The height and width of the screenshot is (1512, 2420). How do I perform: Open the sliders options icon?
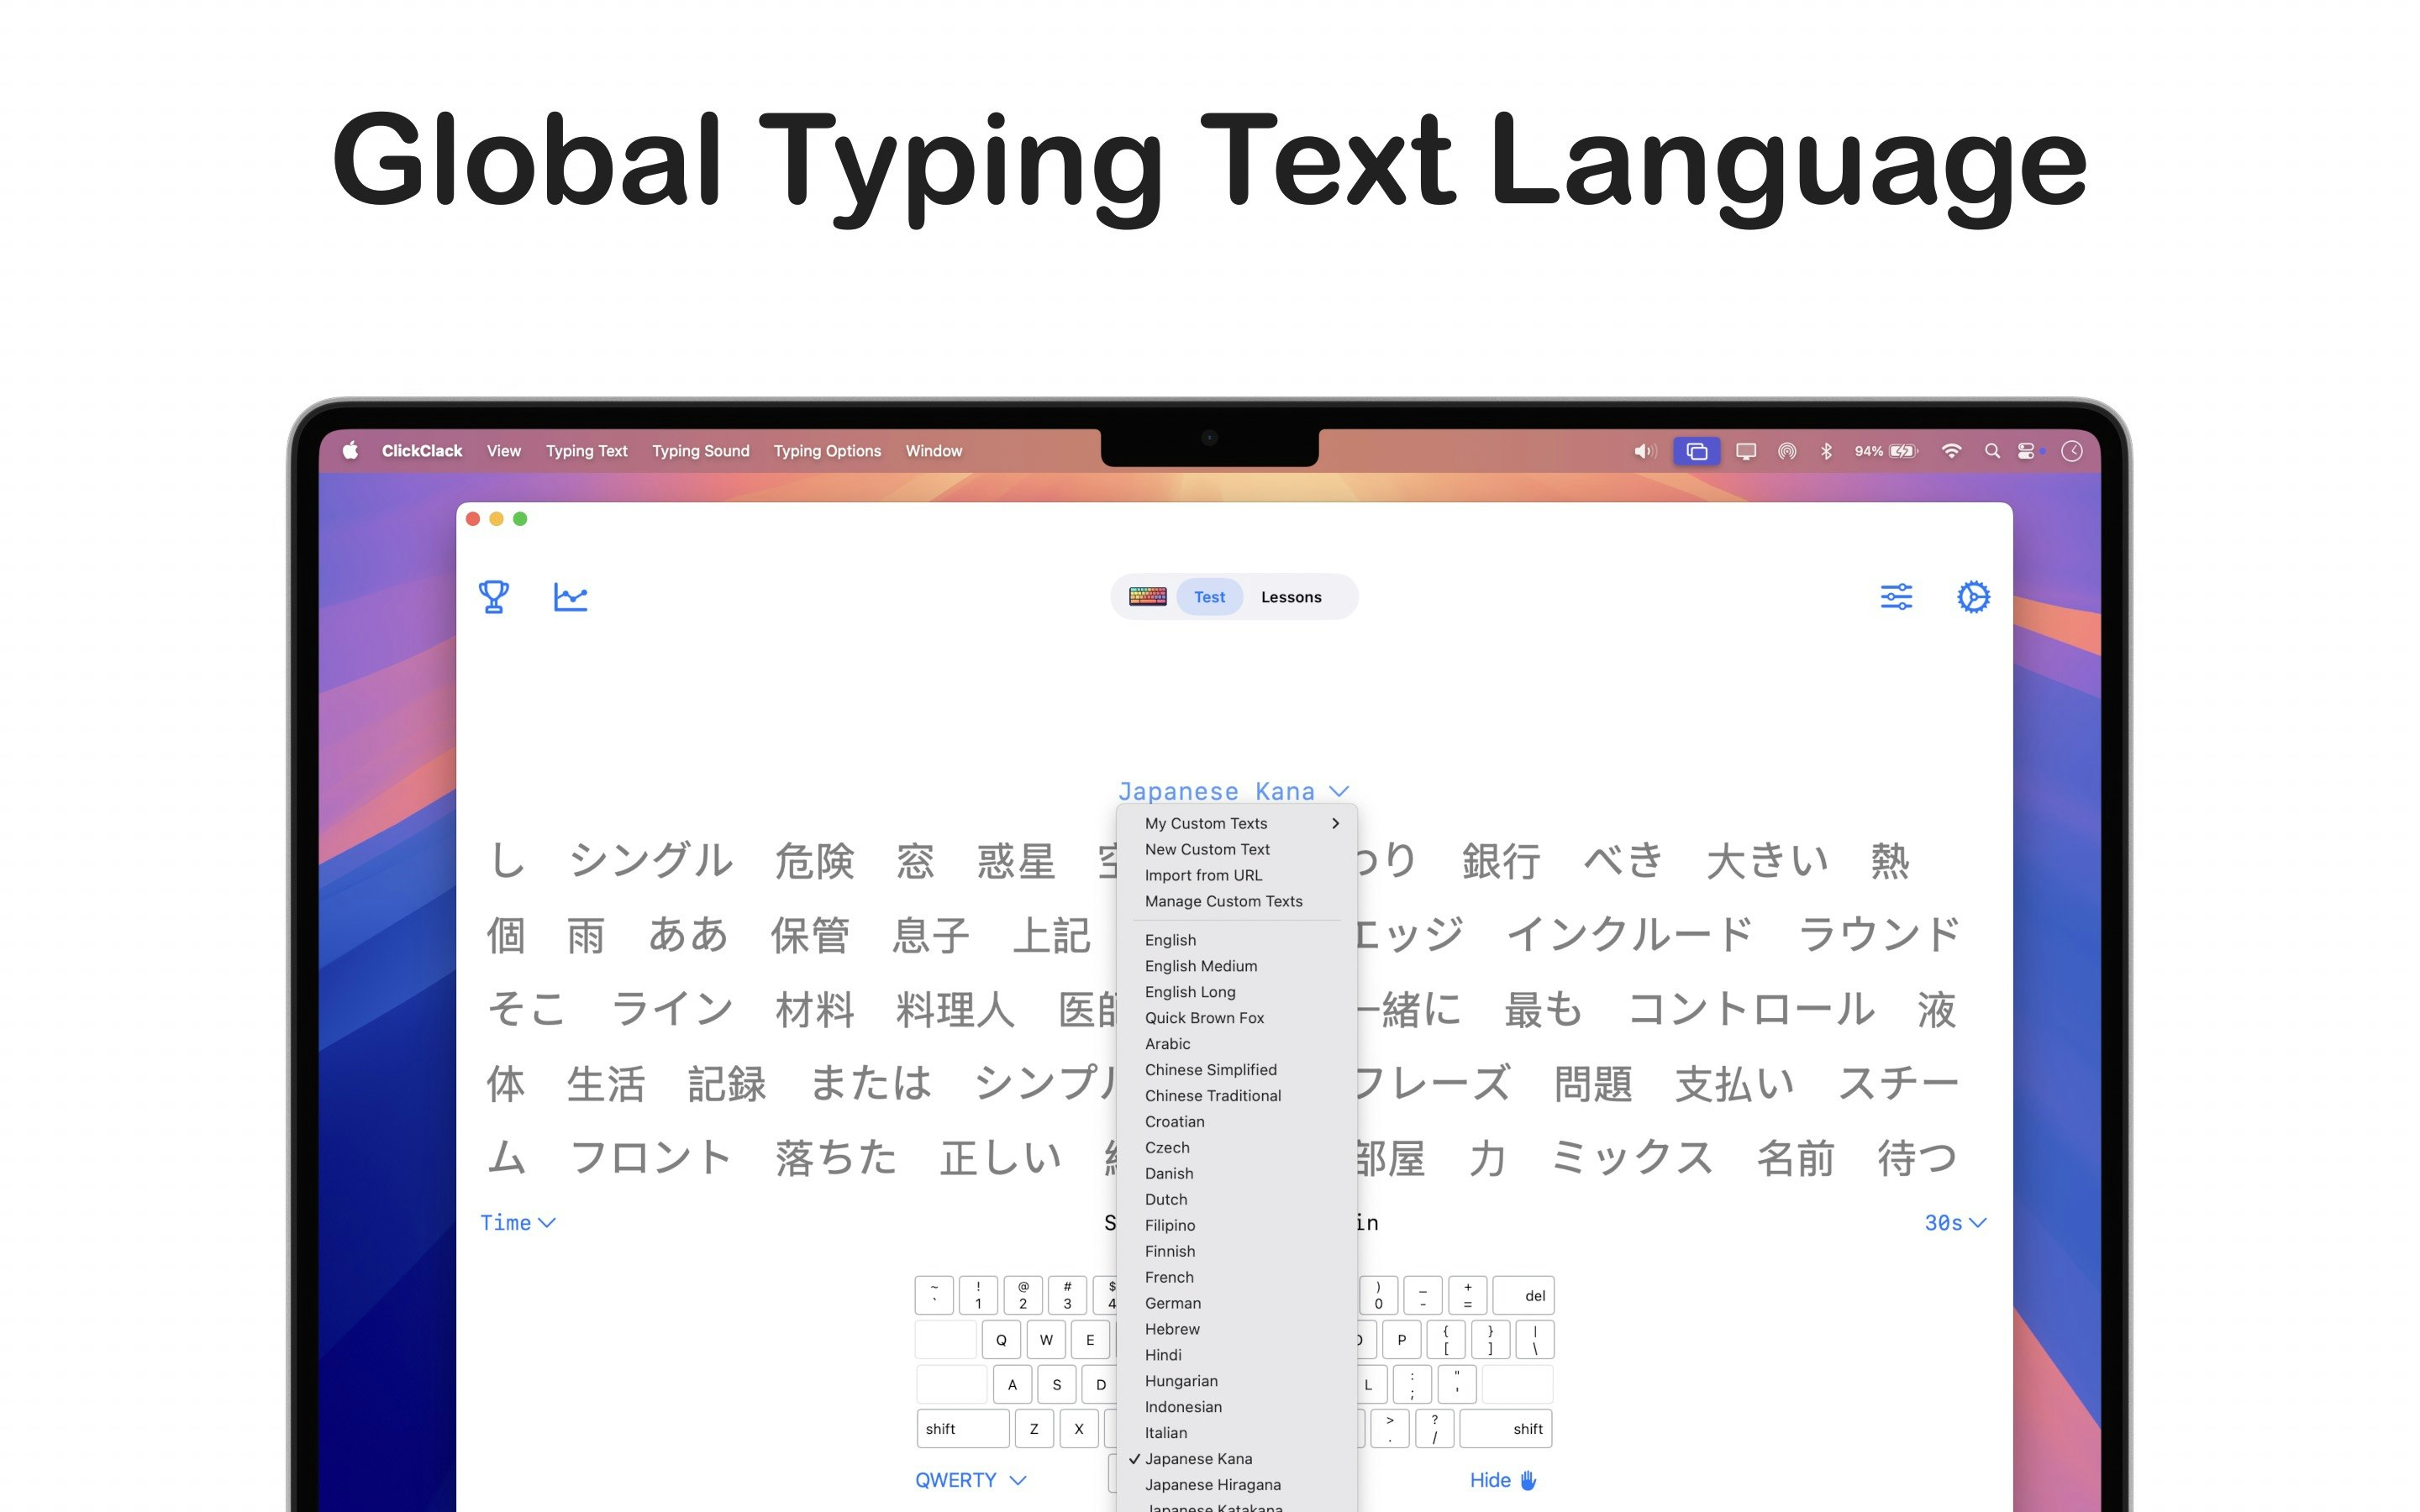point(1896,597)
